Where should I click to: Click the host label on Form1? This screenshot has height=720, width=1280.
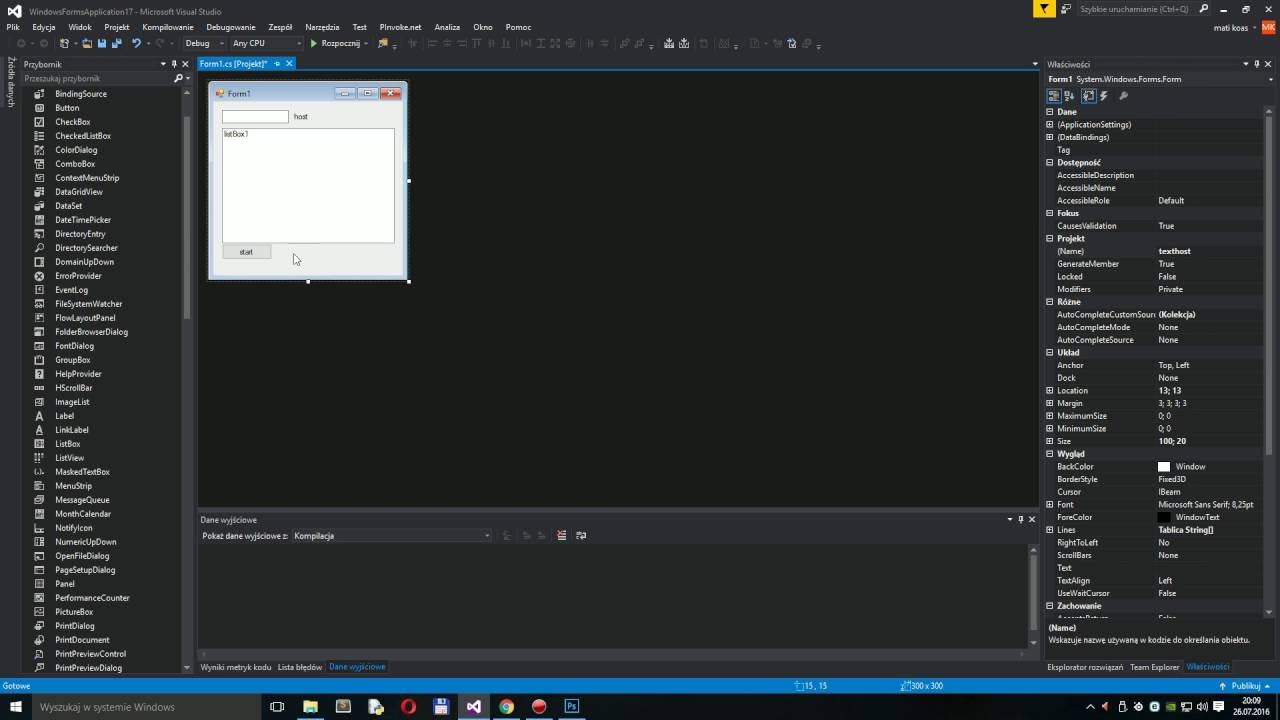pyautogui.click(x=301, y=117)
